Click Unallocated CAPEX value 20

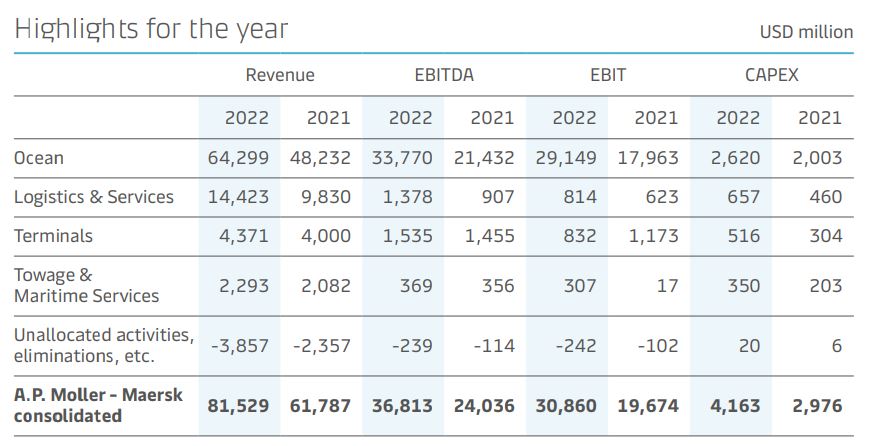(x=749, y=346)
